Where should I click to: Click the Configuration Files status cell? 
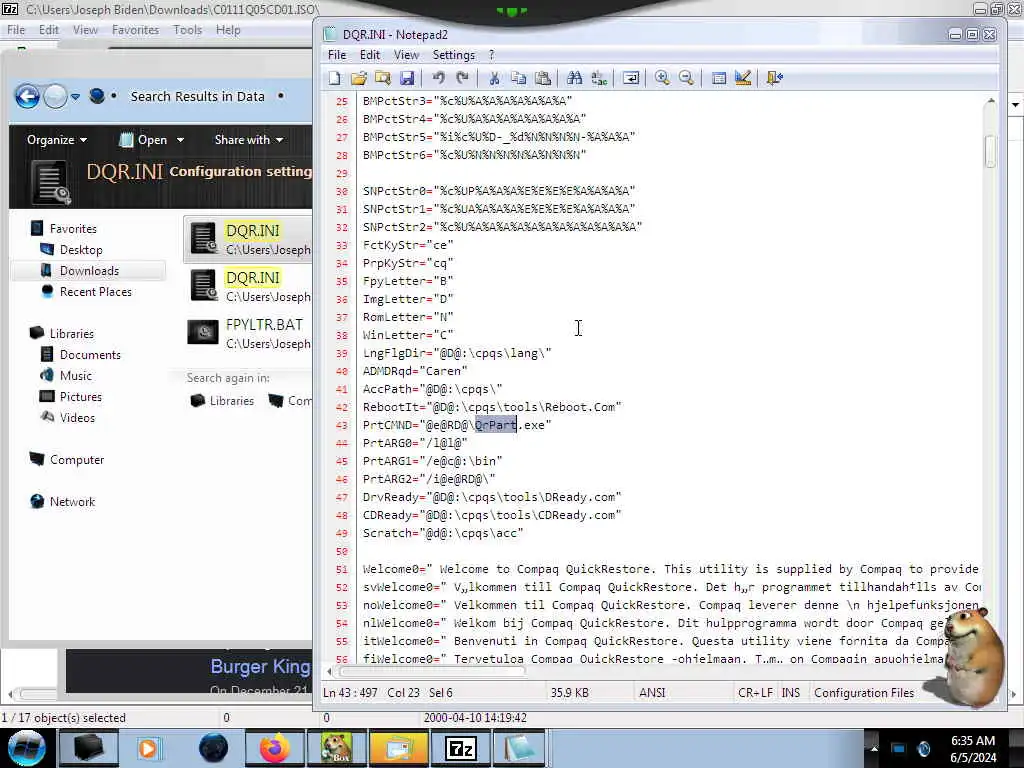(x=864, y=692)
